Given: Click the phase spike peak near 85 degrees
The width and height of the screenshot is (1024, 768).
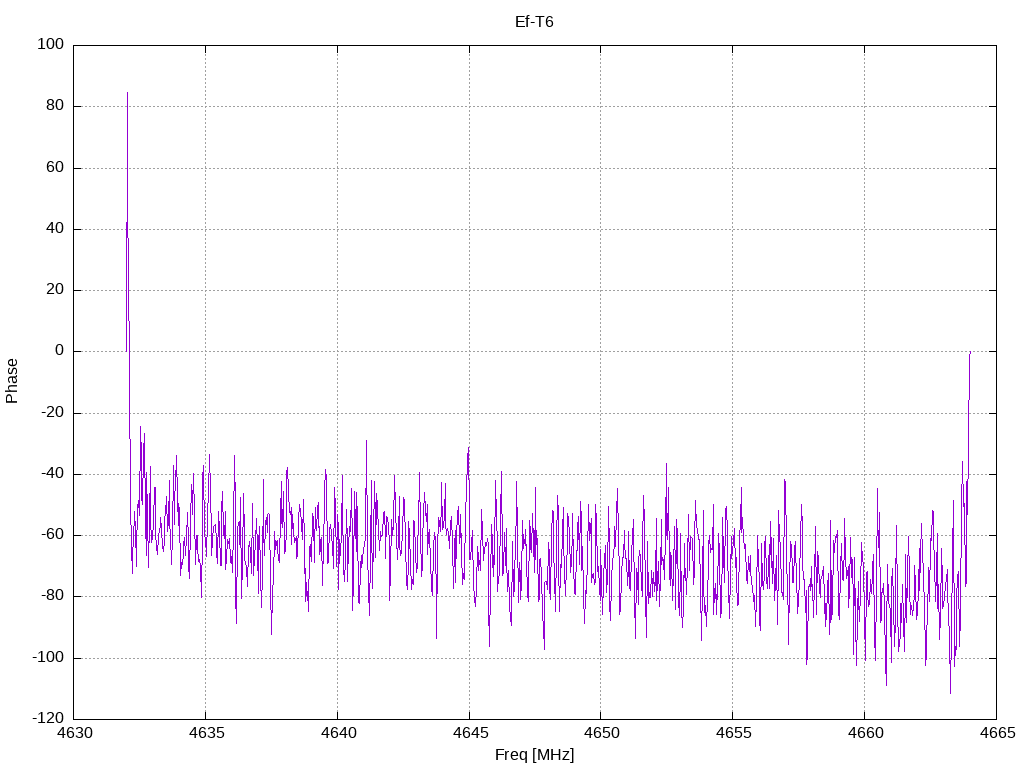Looking at the screenshot, I should [x=127, y=93].
